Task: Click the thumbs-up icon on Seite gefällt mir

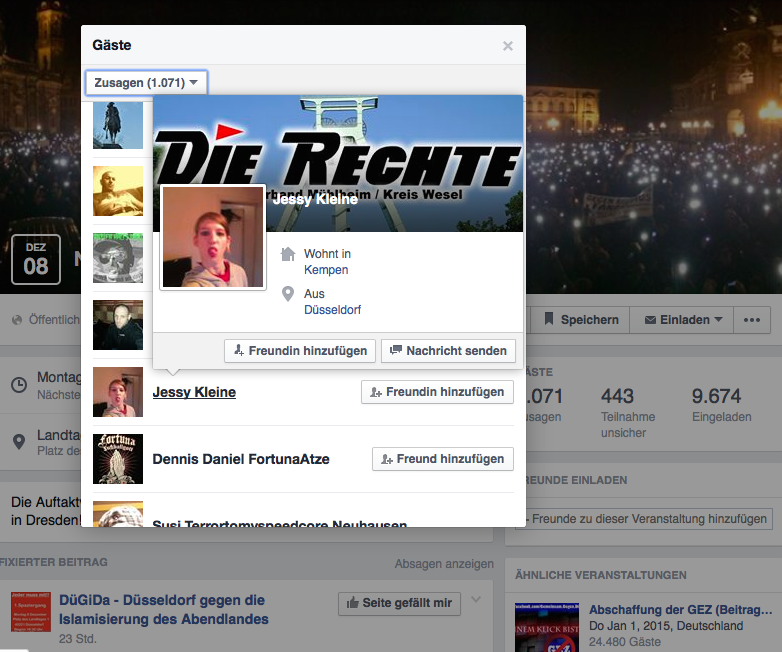Action: 353,603
